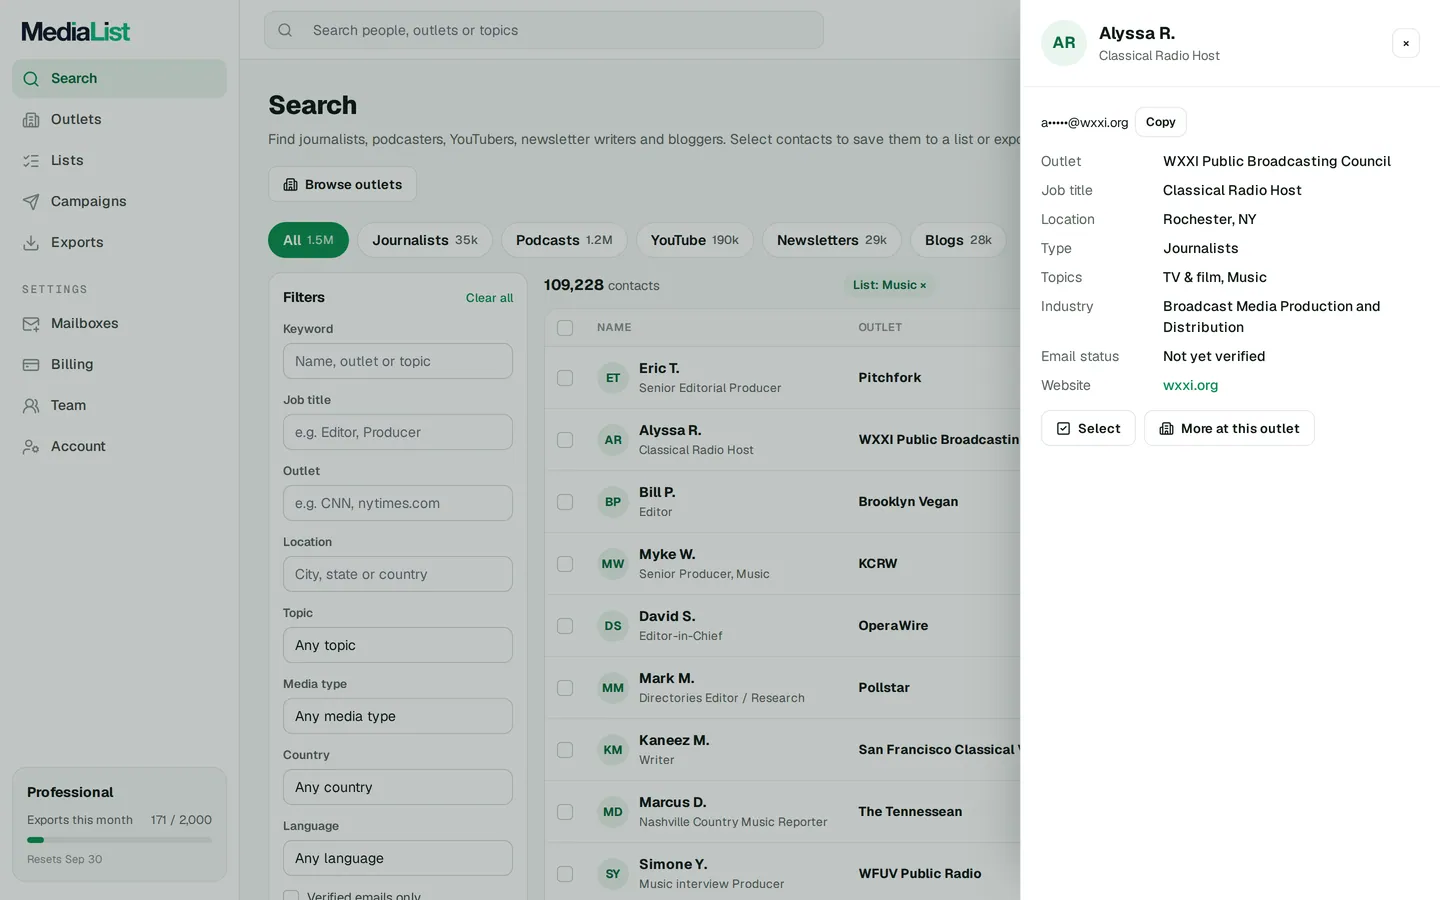The height and width of the screenshot is (900, 1440).
Task: Click the Exports download icon
Action: (31, 243)
